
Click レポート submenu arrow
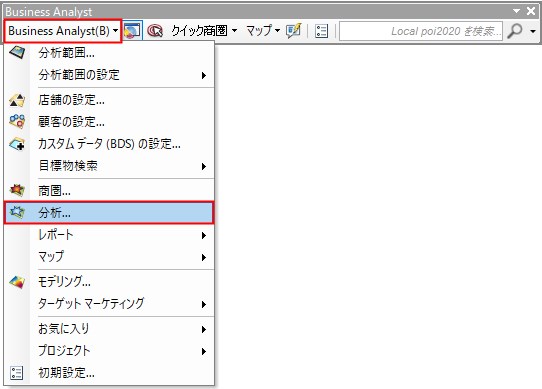(204, 235)
